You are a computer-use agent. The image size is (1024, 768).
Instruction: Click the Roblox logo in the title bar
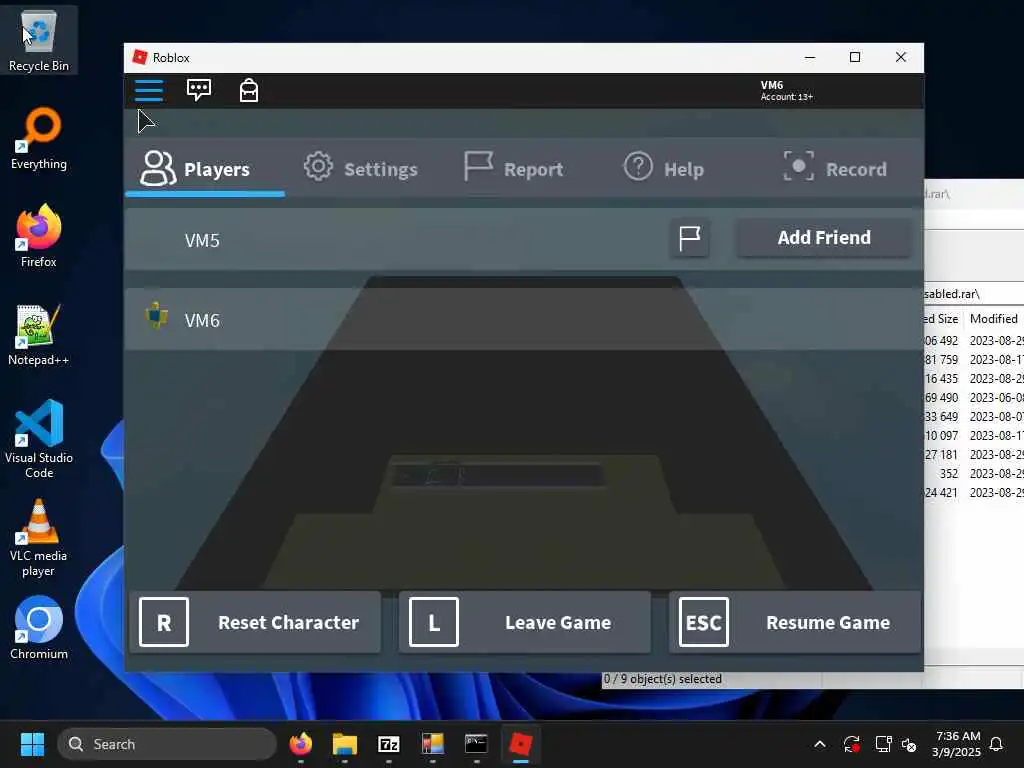140,57
